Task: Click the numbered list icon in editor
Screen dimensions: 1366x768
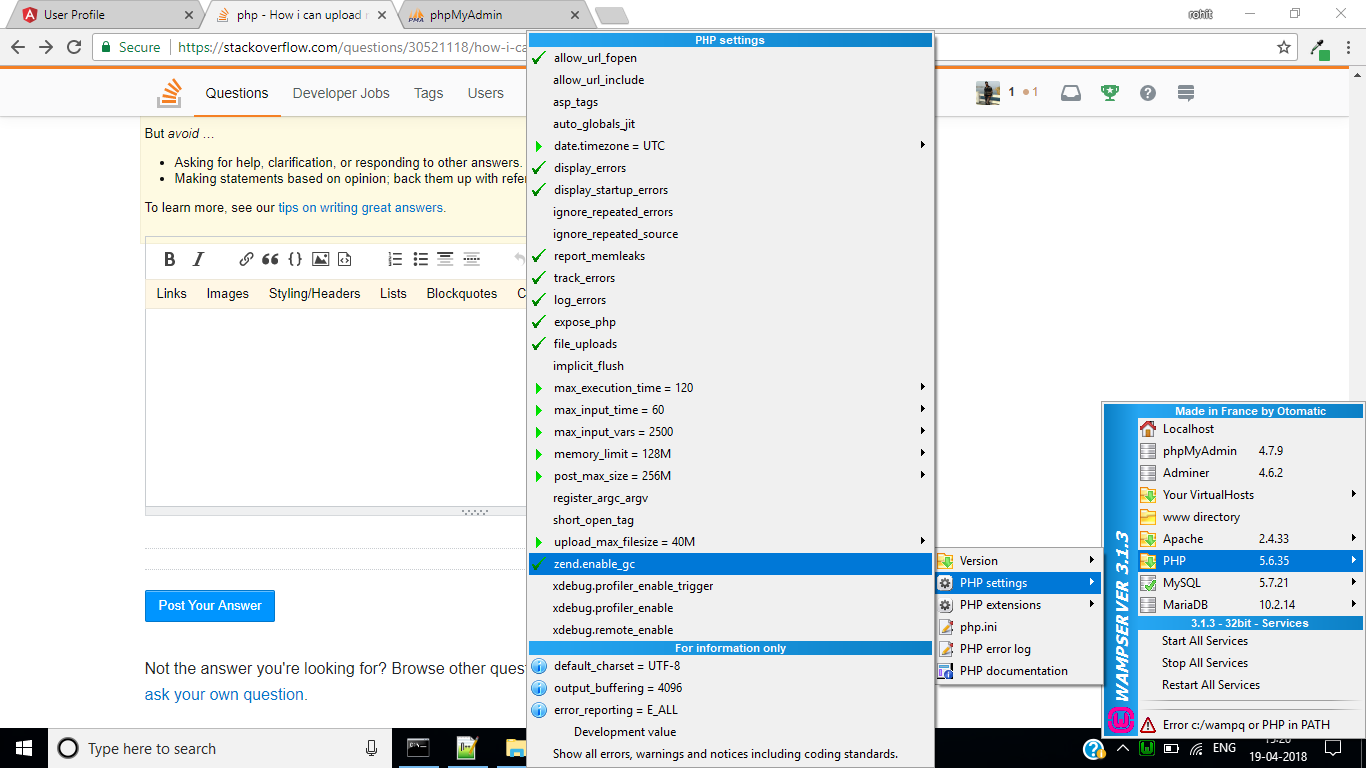Action: tap(395, 259)
